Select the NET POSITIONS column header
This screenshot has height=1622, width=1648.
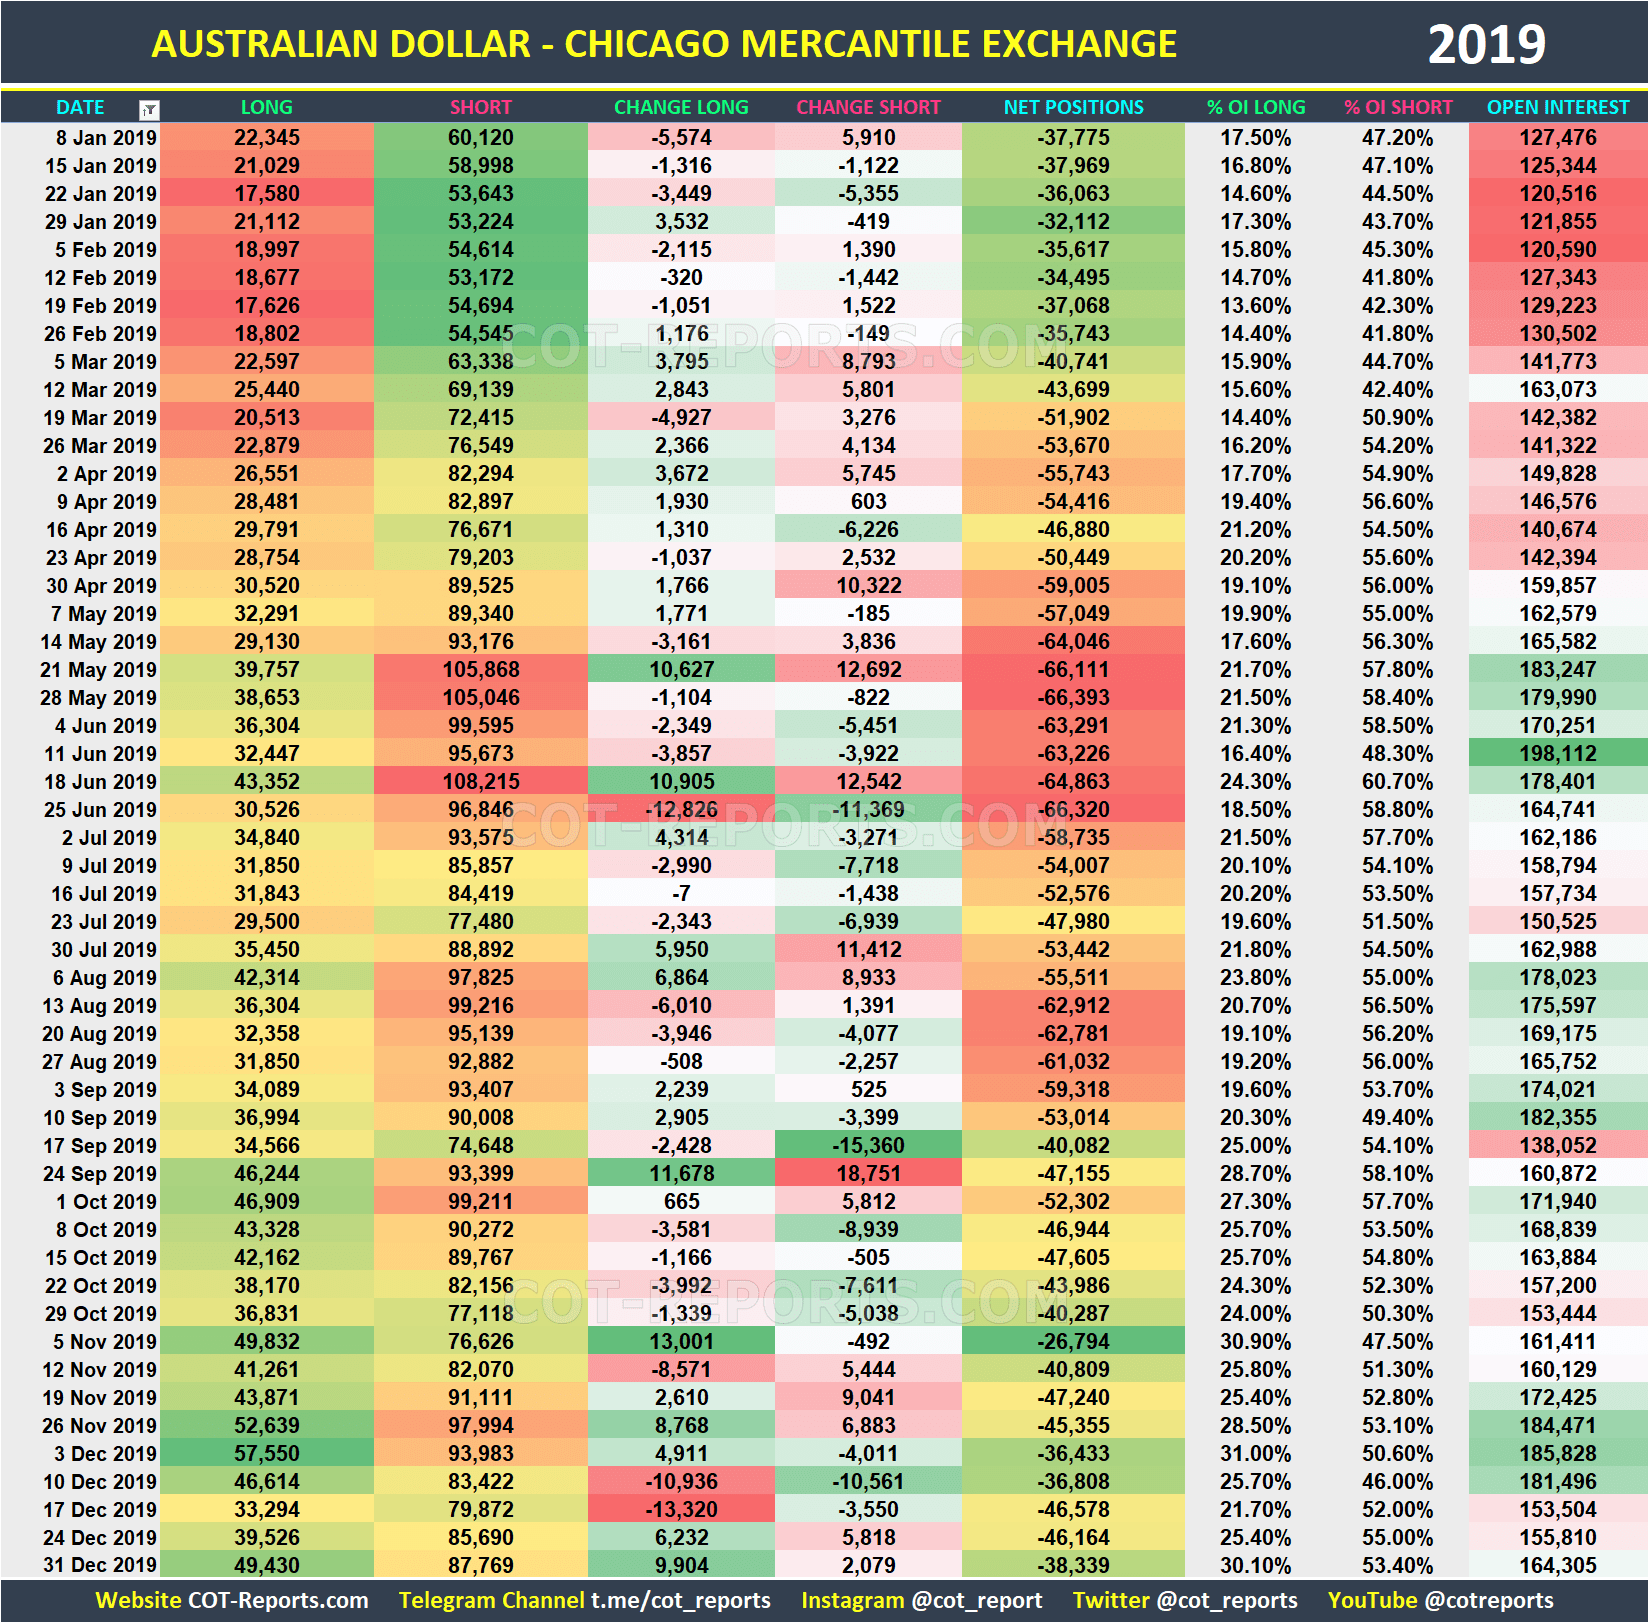click(1072, 108)
